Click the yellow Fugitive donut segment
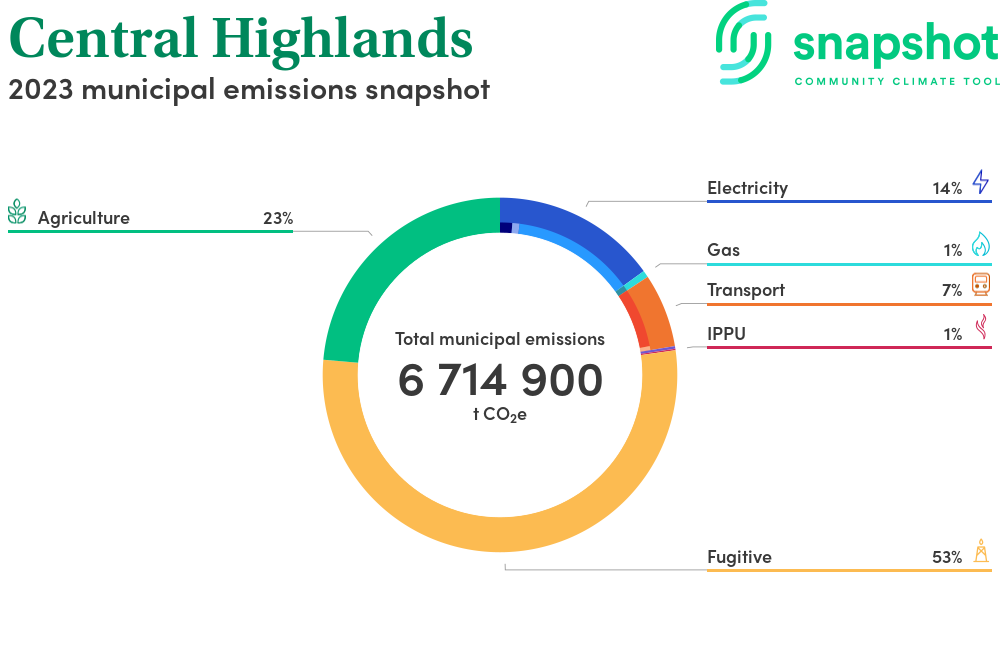Screen dimensions: 1000x670 tap(500, 530)
